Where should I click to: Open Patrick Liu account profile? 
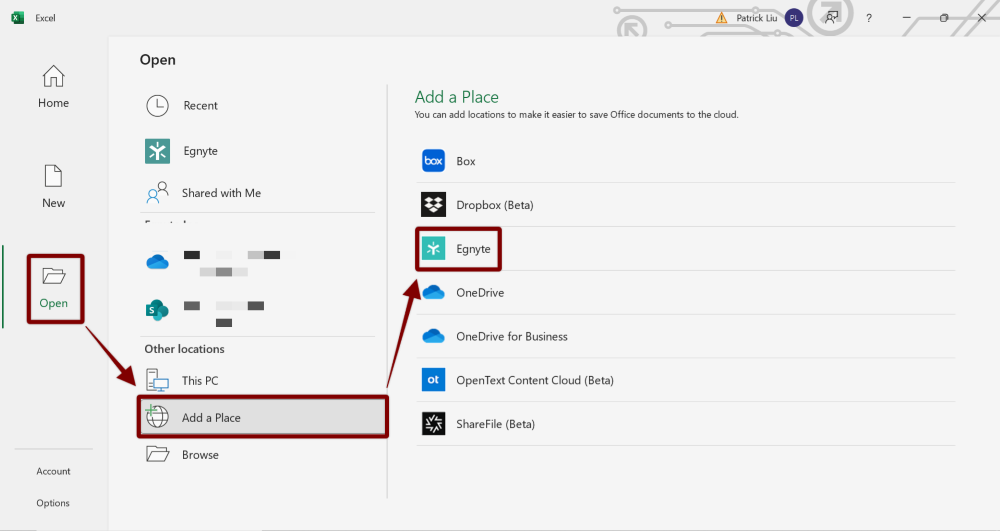coord(757,18)
